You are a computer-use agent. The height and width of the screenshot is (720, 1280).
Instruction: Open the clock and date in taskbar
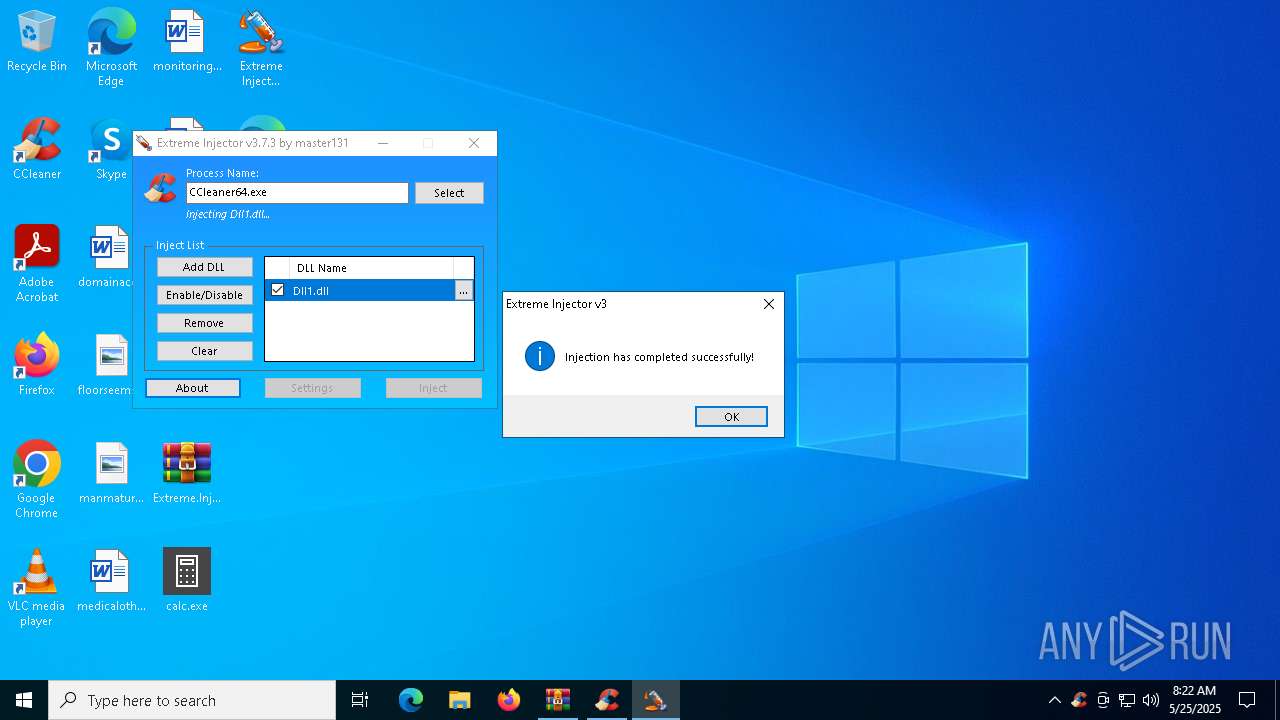[x=1195, y=700]
